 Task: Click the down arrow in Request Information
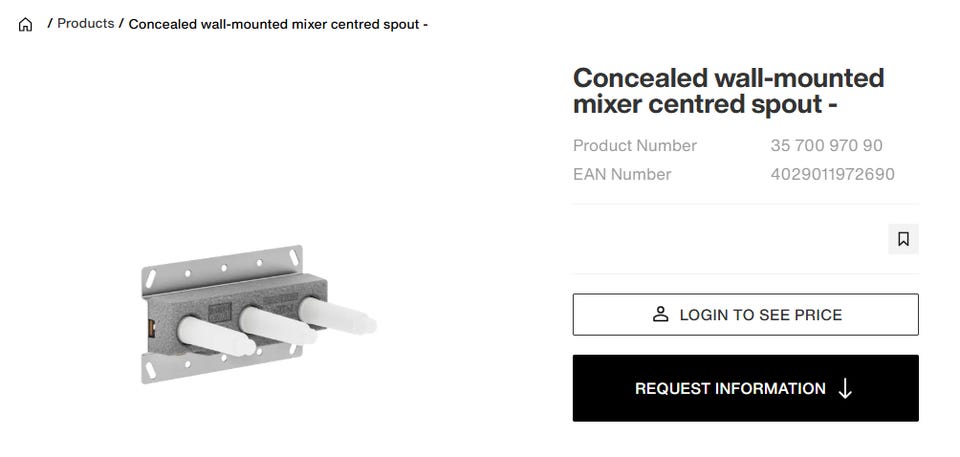(845, 388)
